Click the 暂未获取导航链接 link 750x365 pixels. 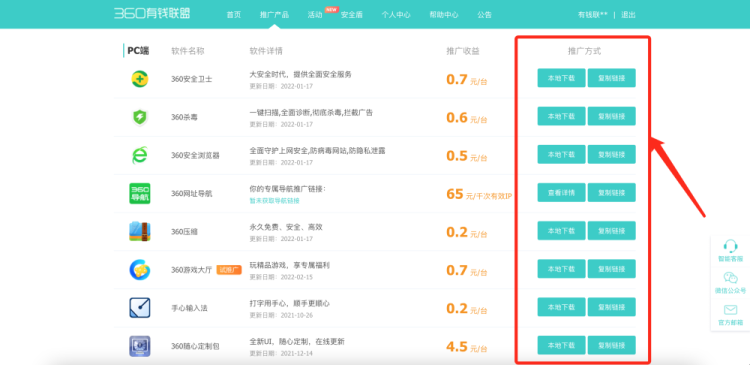point(275,201)
